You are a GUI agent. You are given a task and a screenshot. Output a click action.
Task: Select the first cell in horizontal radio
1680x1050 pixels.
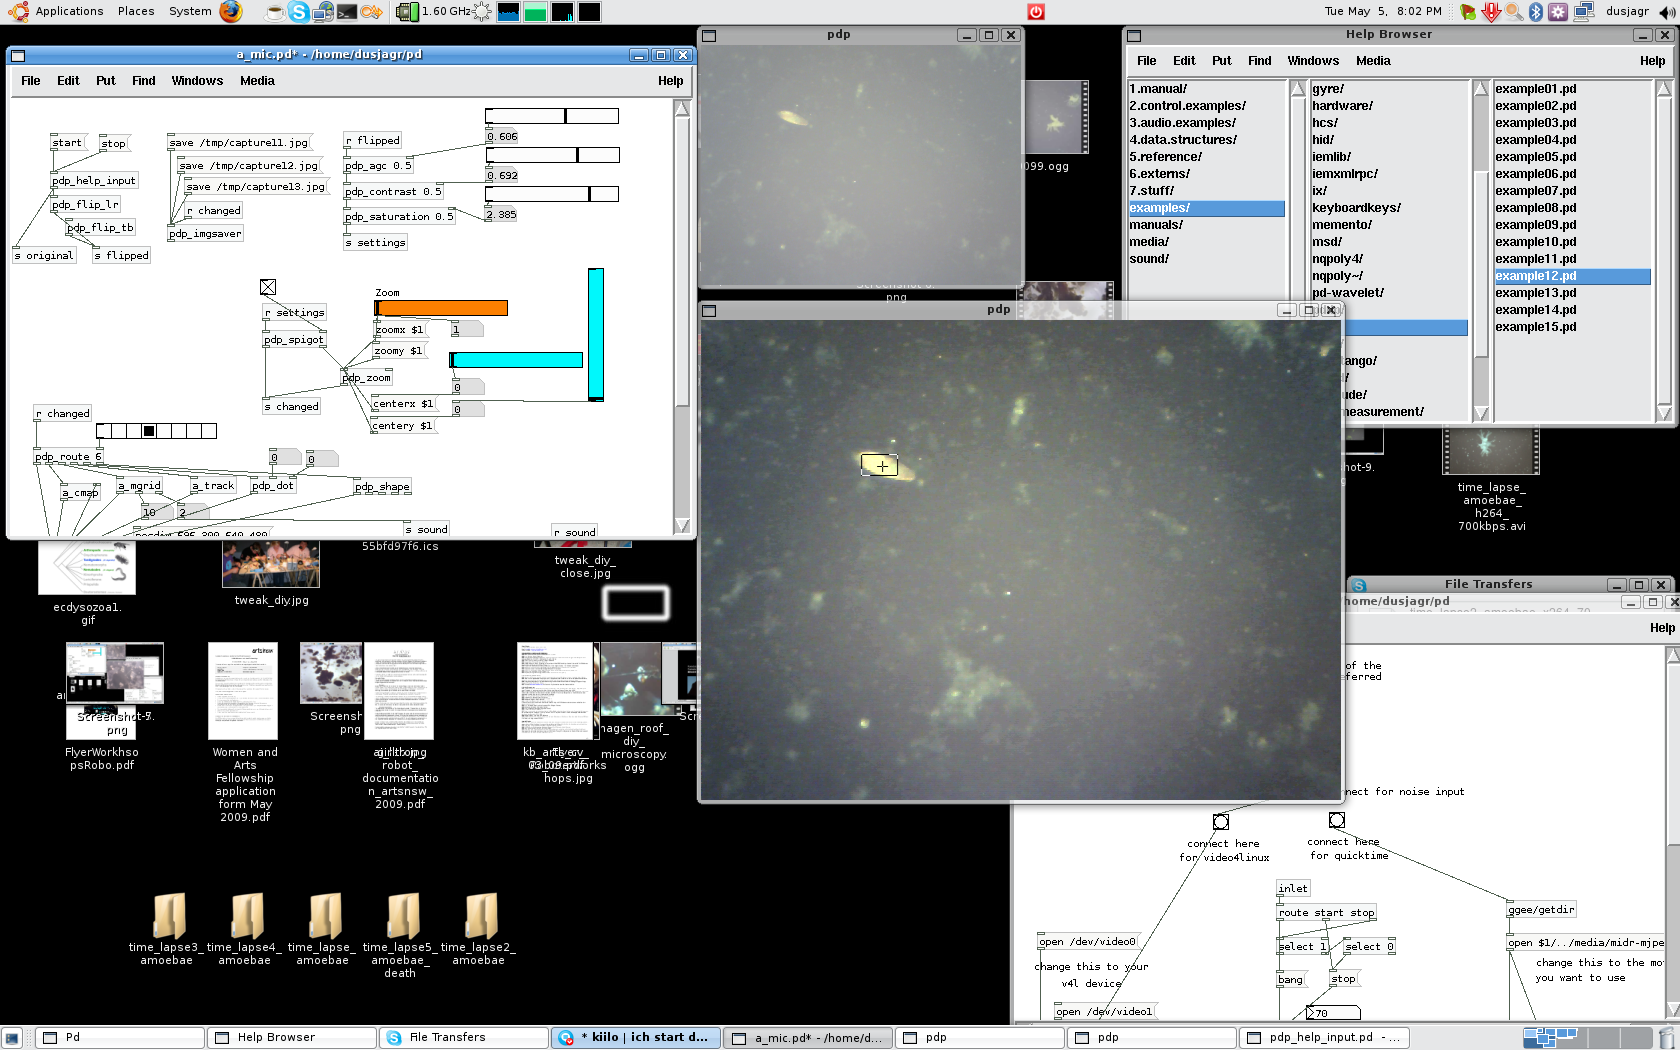104,431
